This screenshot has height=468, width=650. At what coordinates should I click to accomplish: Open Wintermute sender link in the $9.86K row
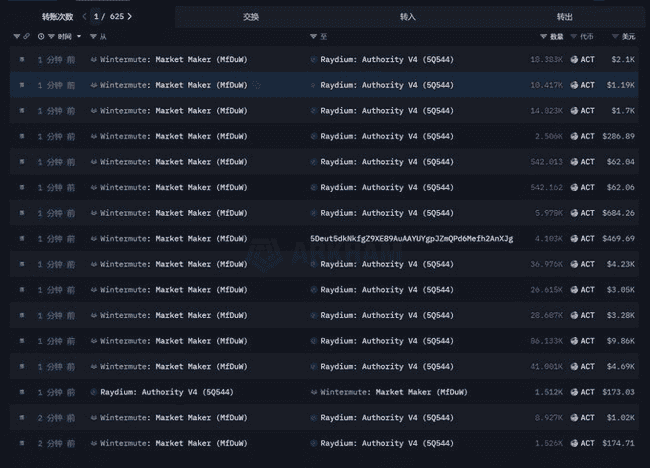click(x=173, y=341)
